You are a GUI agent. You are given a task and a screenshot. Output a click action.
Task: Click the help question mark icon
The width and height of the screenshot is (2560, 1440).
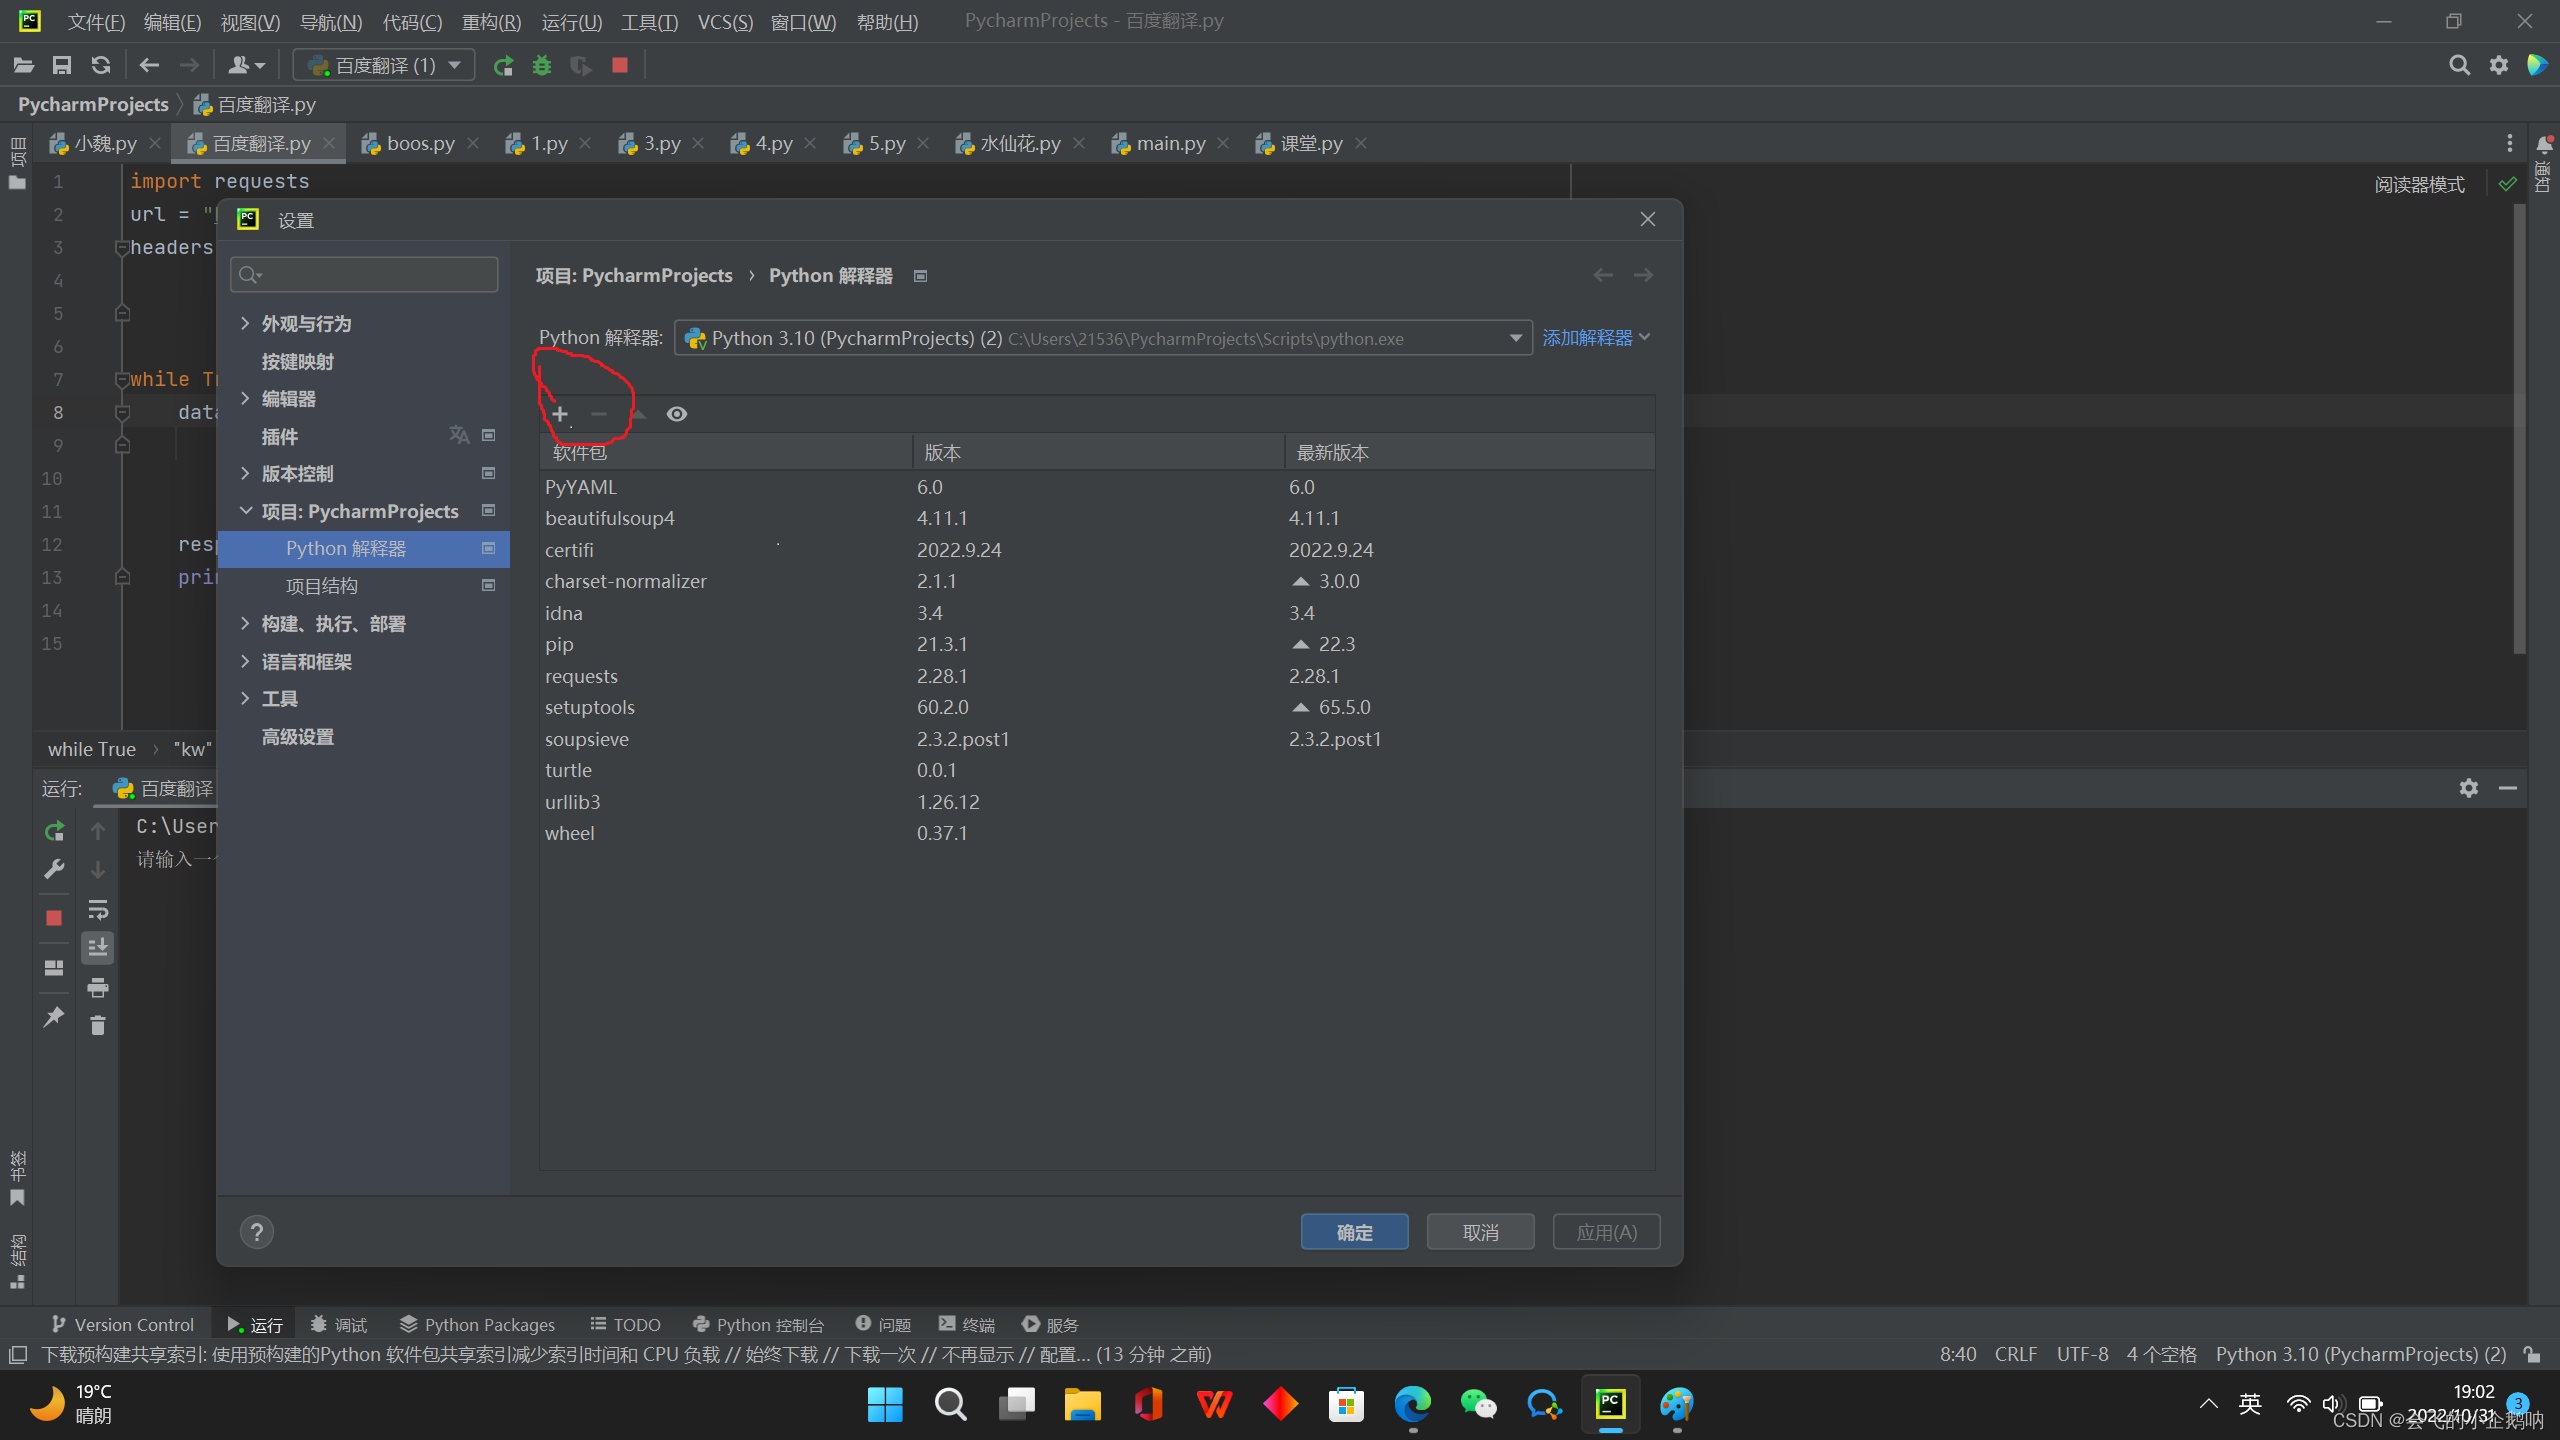pos(257,1232)
